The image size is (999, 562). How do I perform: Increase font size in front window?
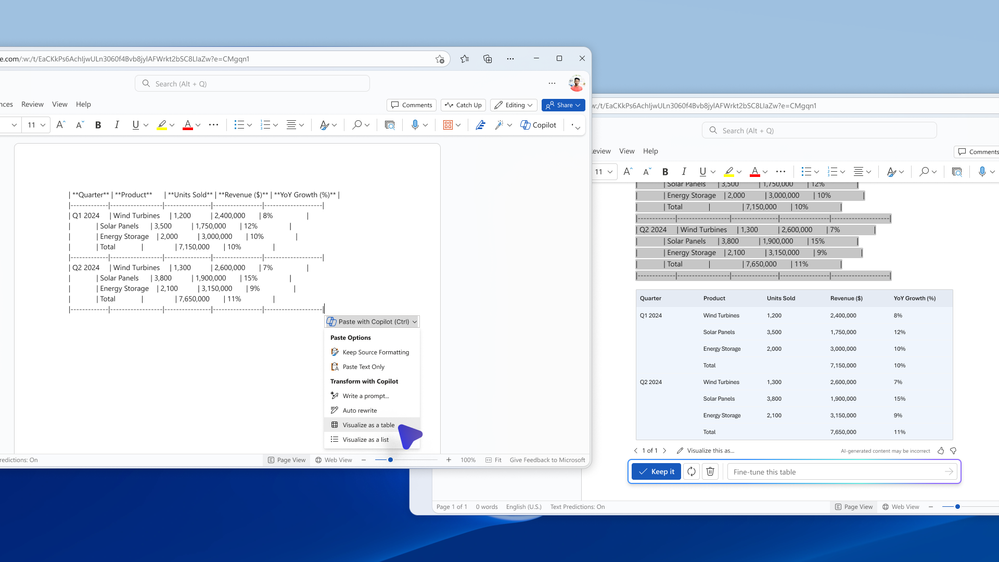click(x=61, y=125)
